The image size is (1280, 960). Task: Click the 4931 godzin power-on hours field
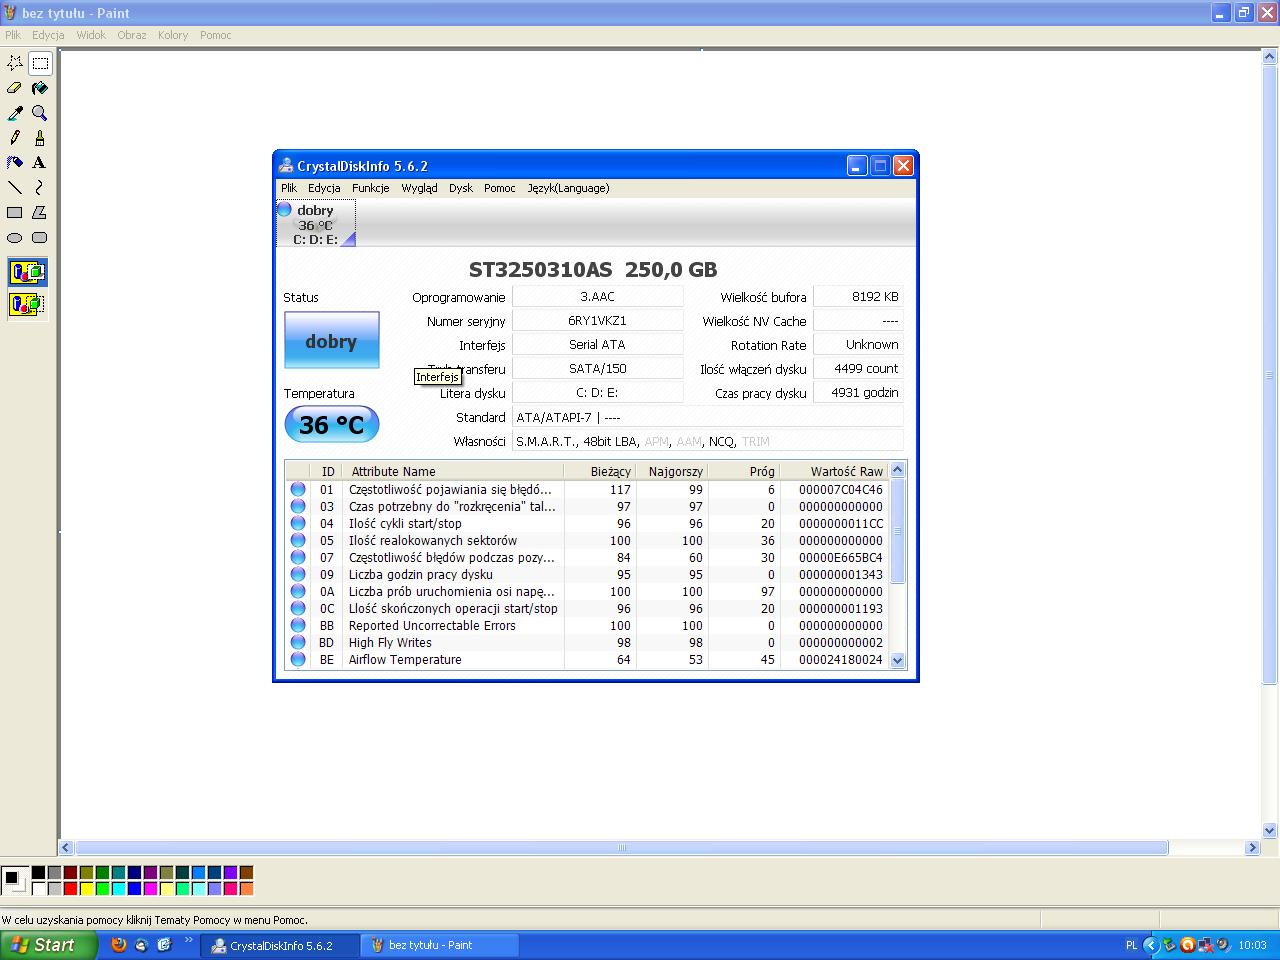(x=858, y=393)
